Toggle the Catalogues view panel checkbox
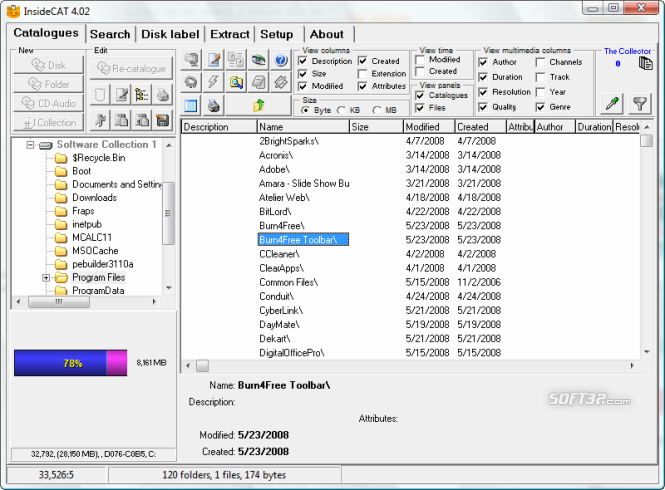This screenshot has width=665, height=490. coord(420,95)
